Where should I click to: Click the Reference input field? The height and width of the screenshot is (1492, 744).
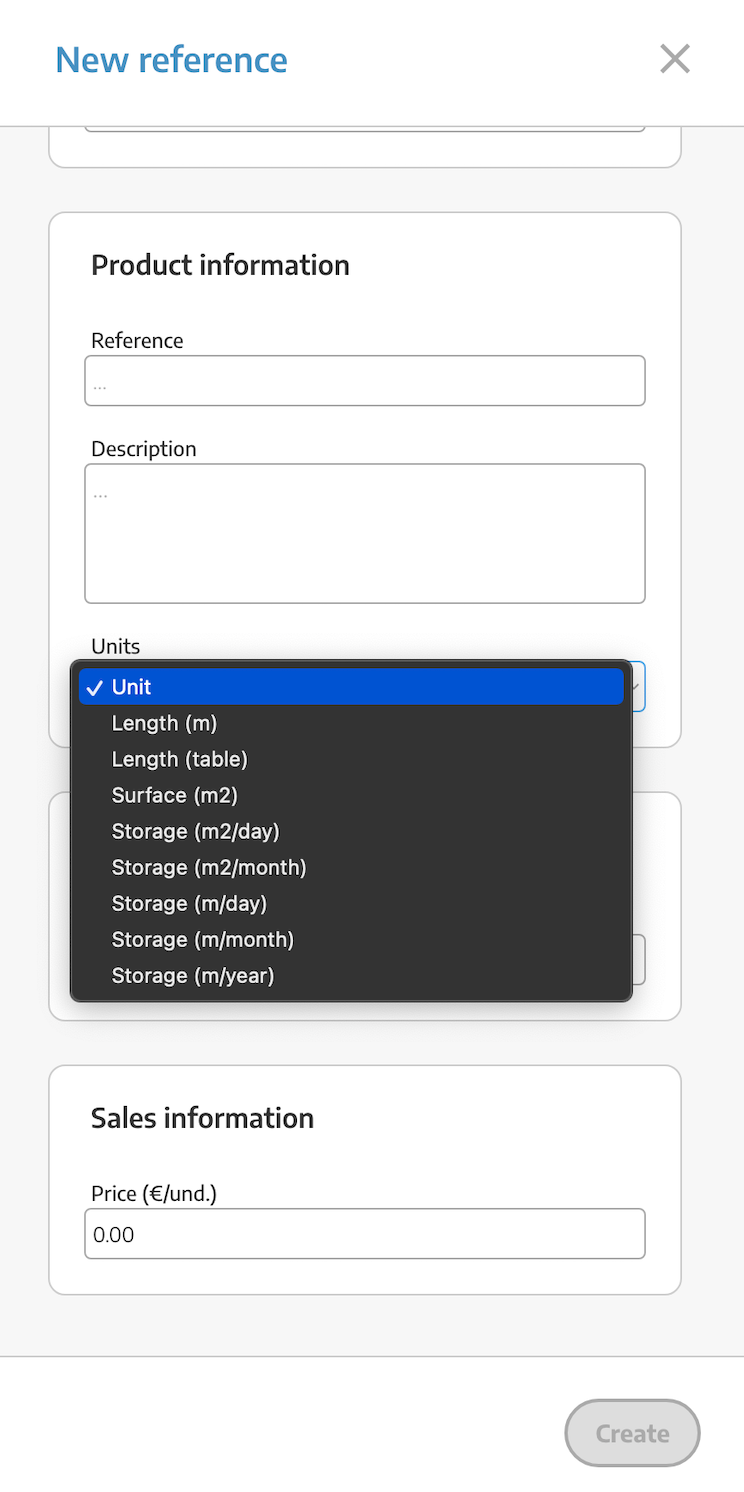pyautogui.click(x=365, y=381)
